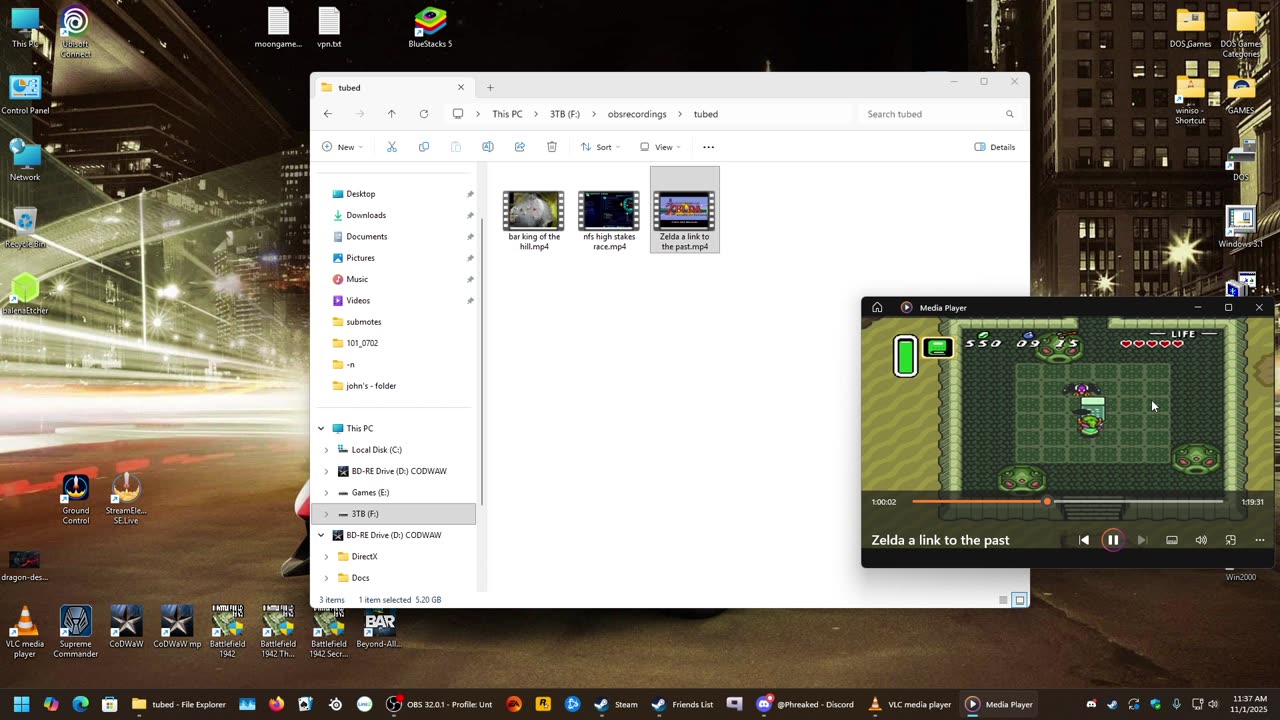
Task: Switch to details list view in status bar
Action: pyautogui.click(x=1003, y=600)
